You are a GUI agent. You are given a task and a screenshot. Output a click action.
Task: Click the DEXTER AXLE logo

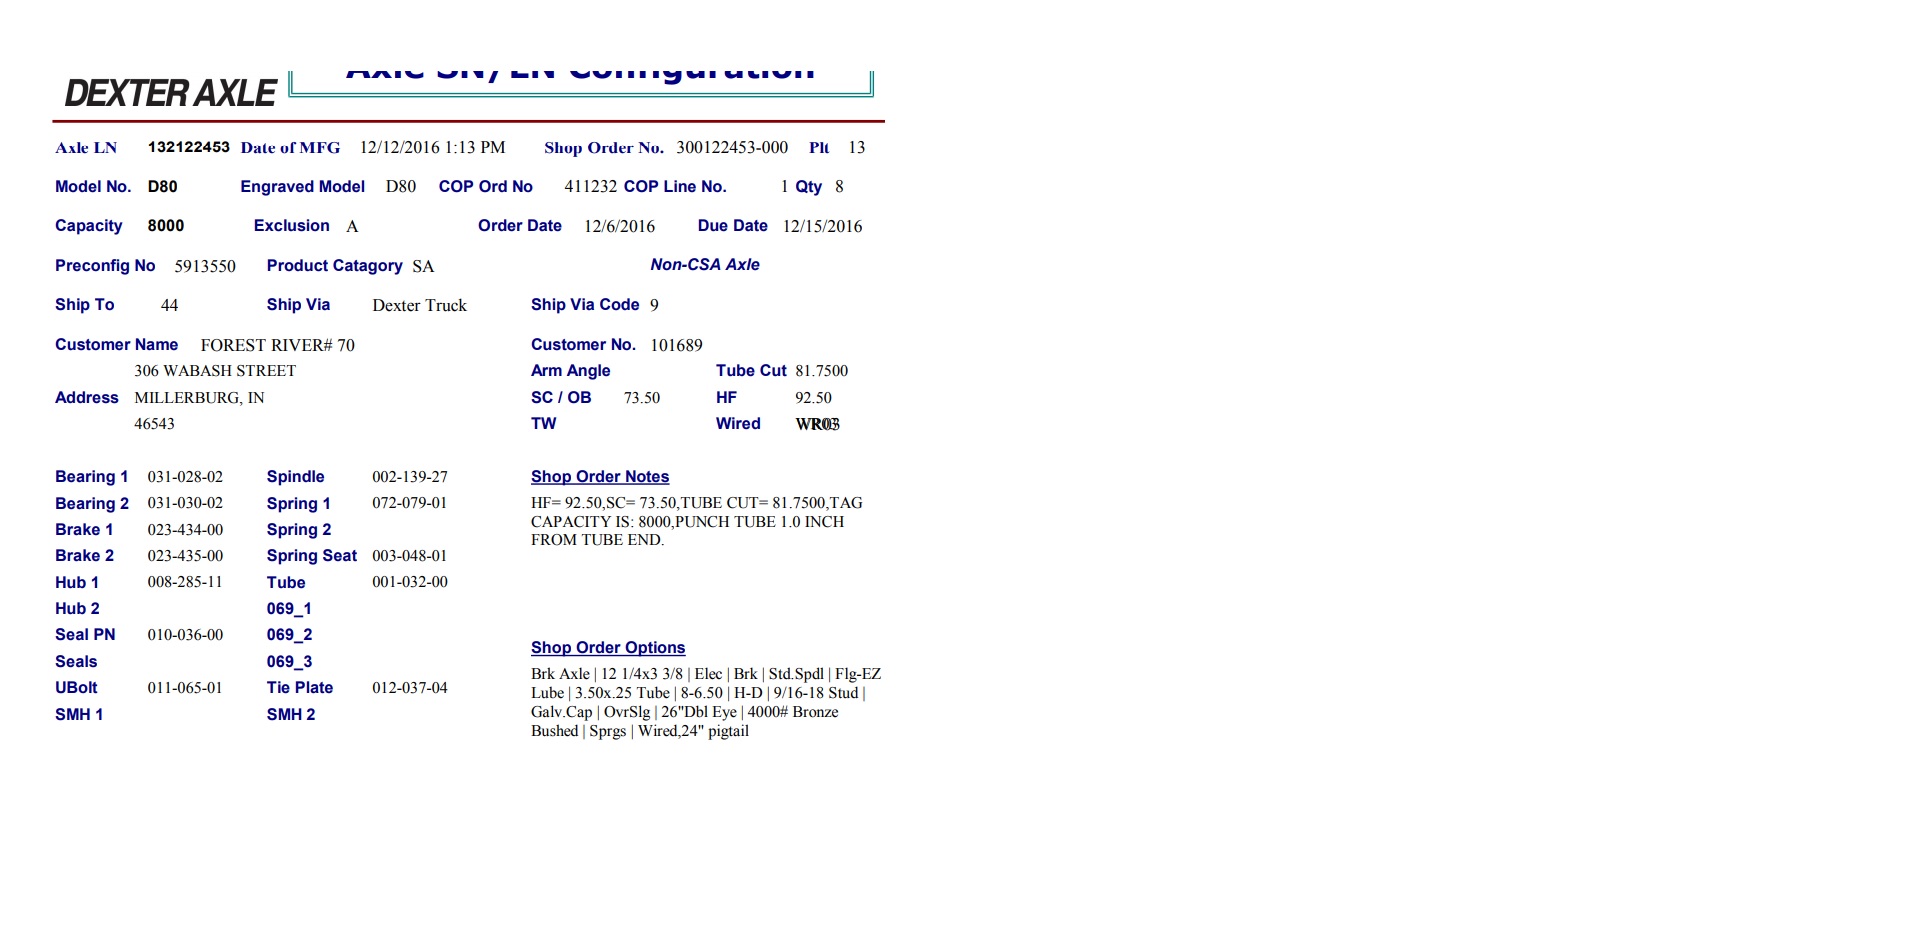[x=170, y=93]
